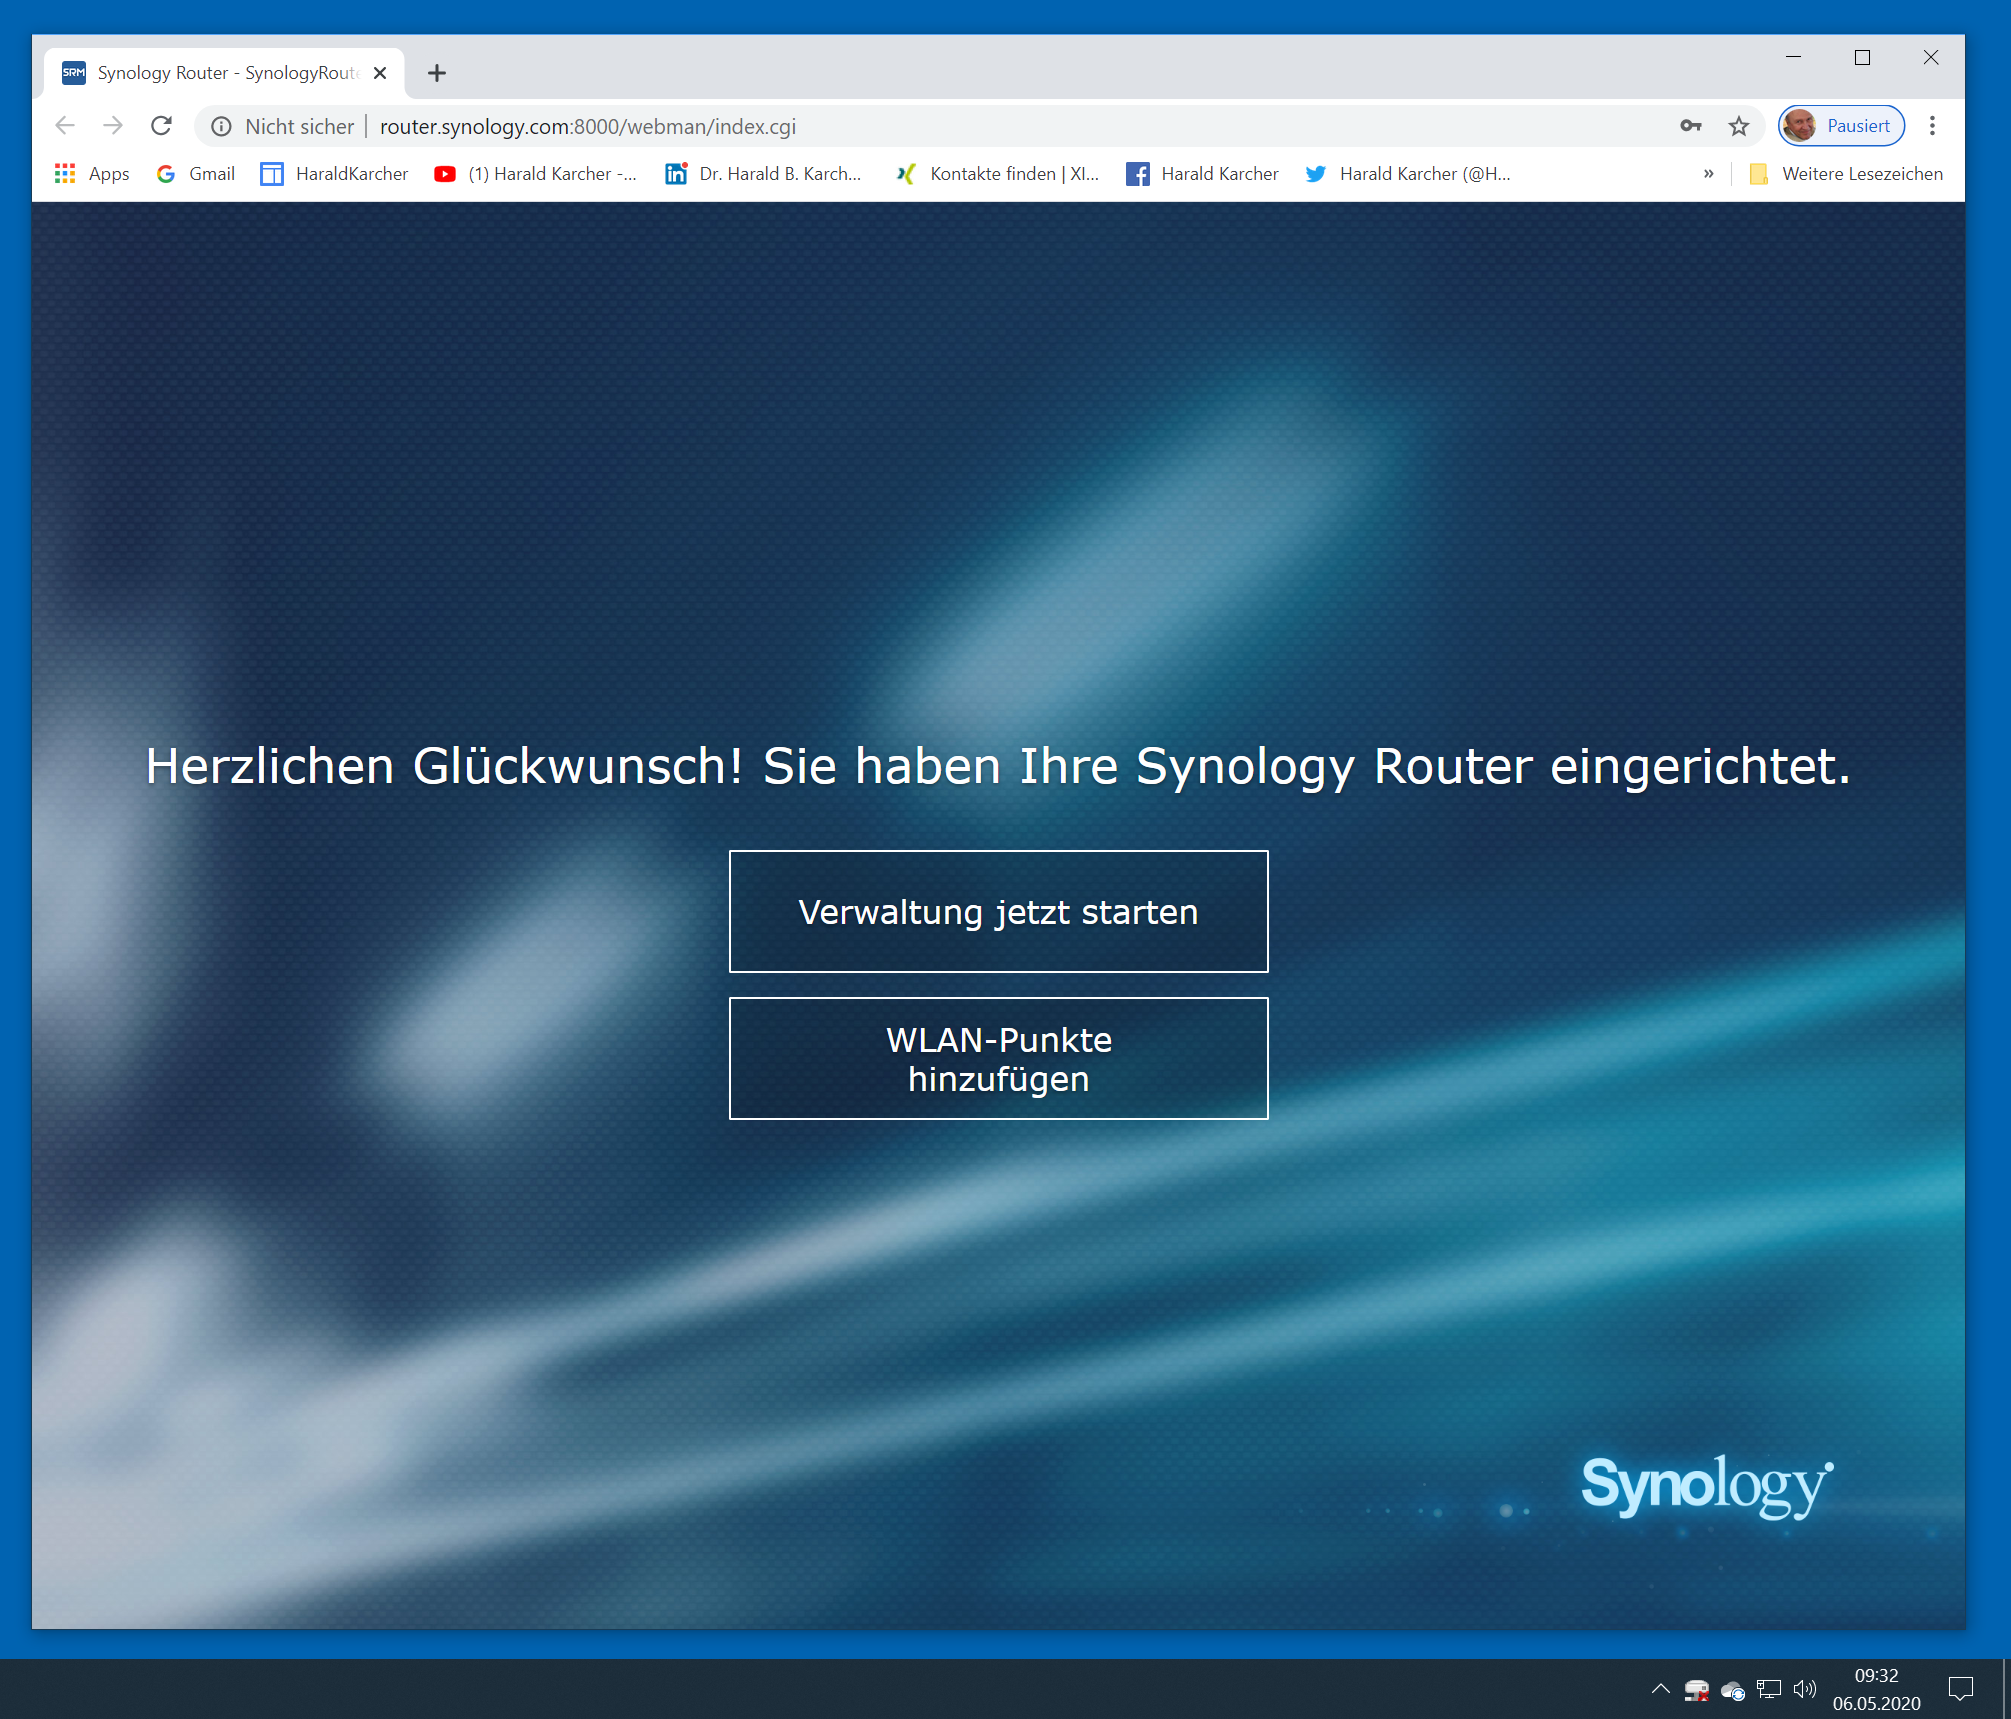Bookmark this page with star icon

point(1738,126)
